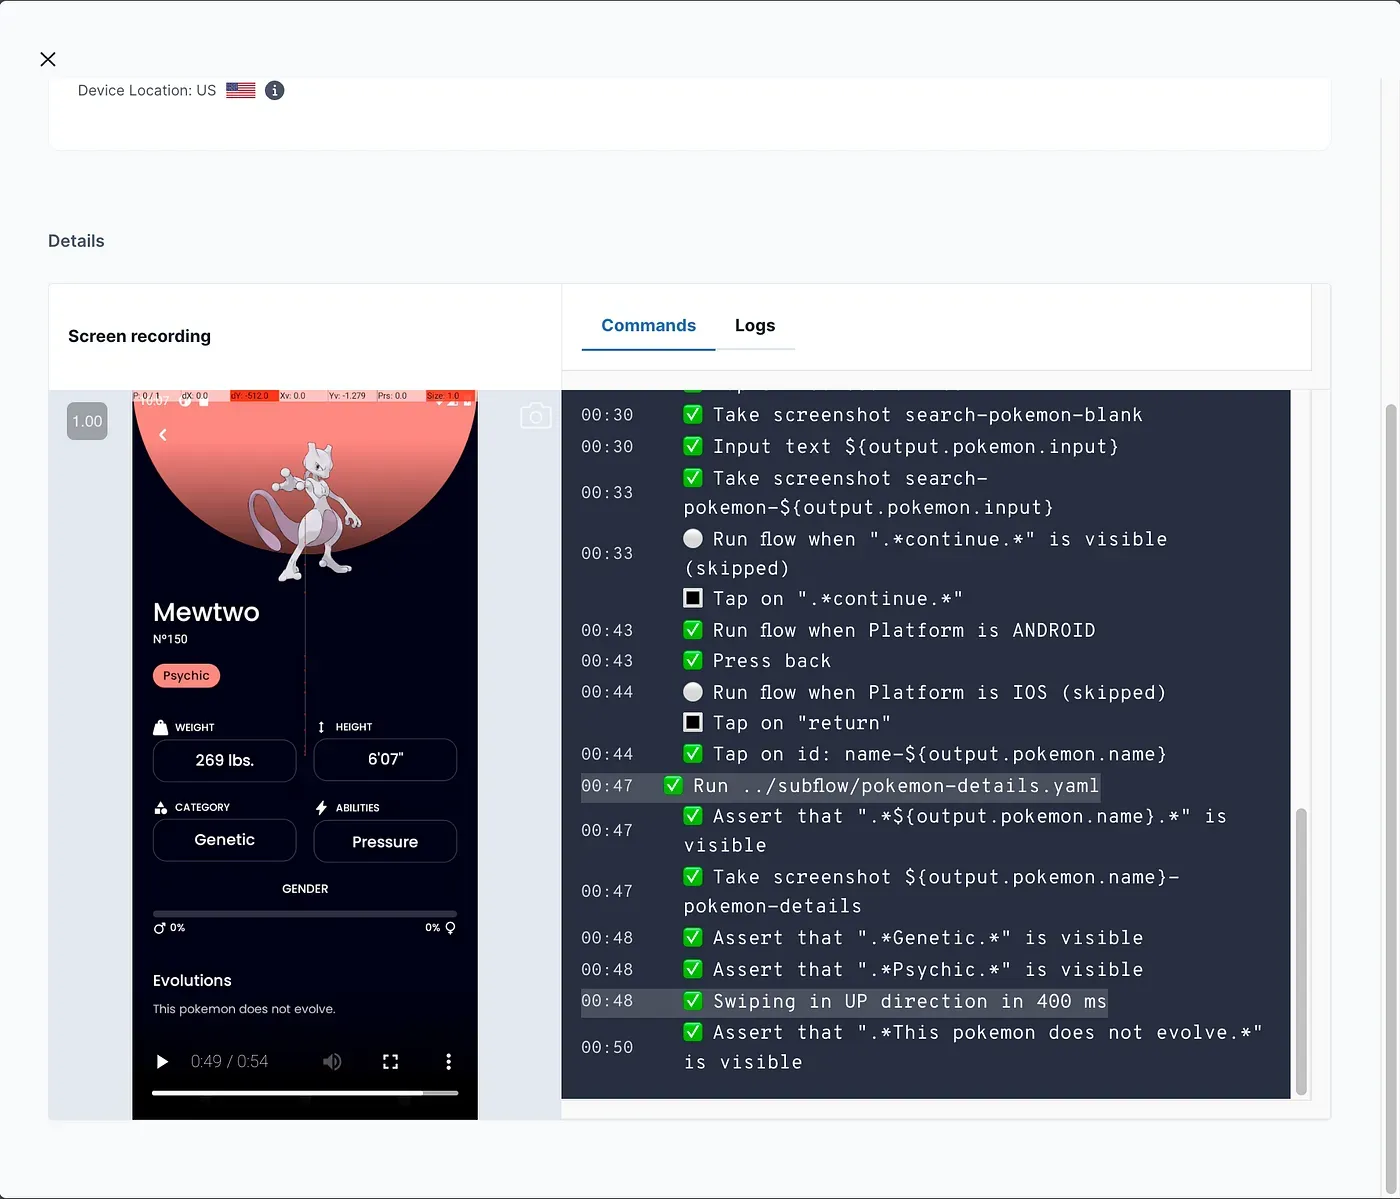Click the device location info icon
1400x1199 pixels.
coord(274,90)
